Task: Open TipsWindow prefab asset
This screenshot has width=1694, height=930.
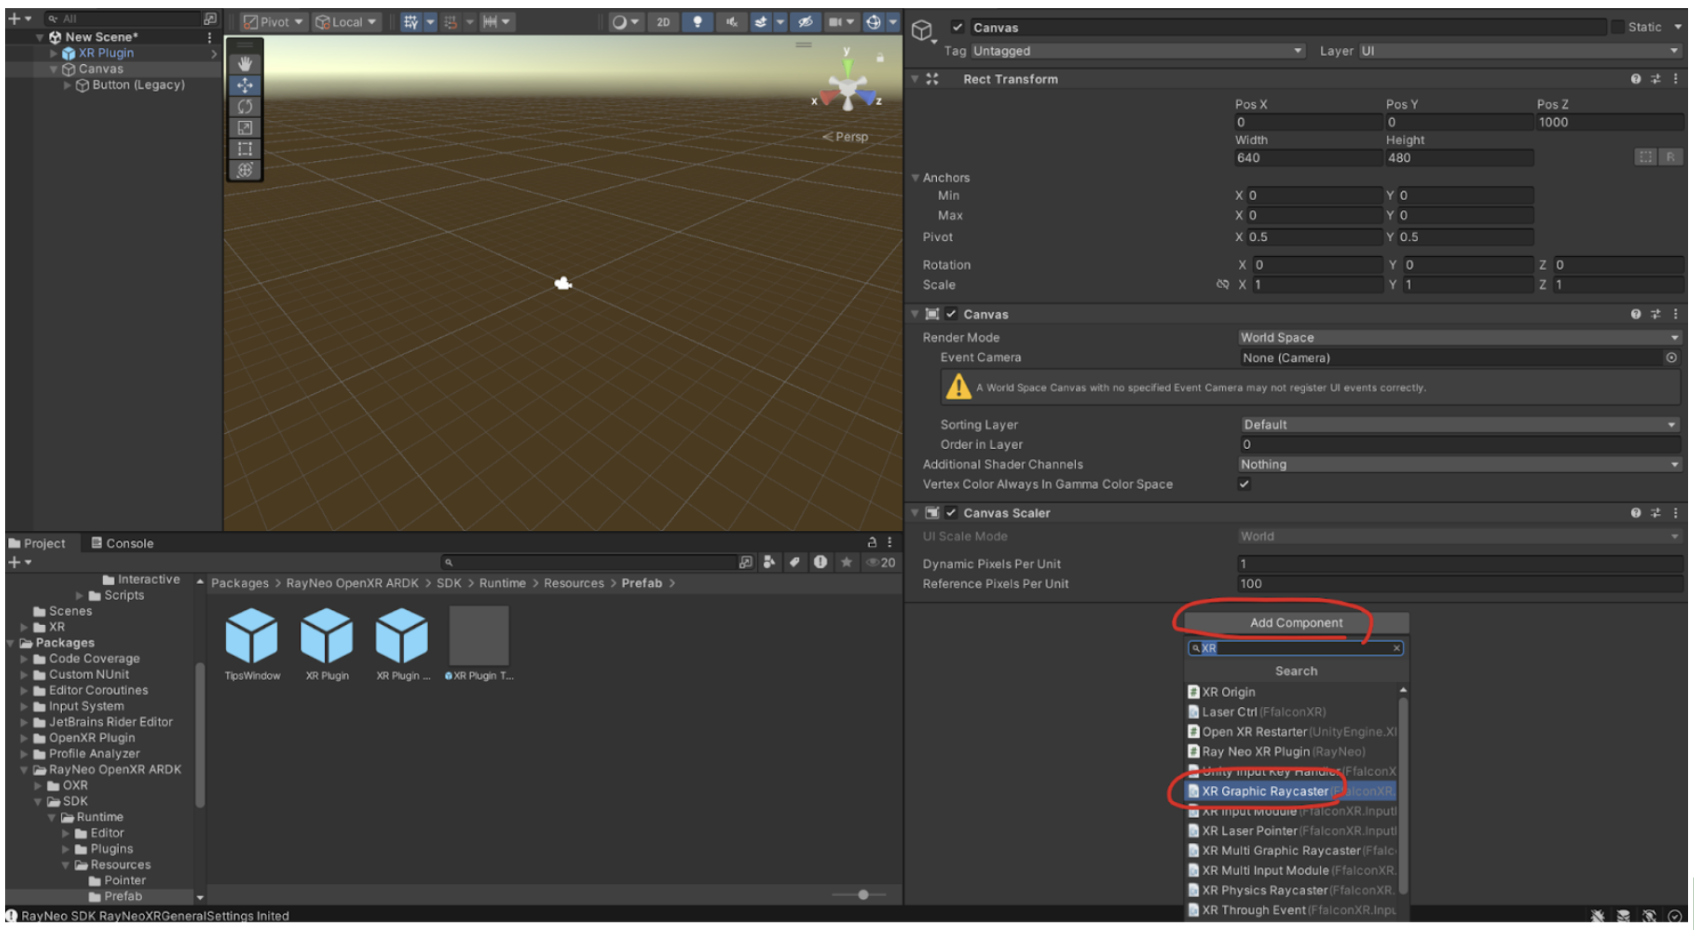Action: pyautogui.click(x=252, y=645)
